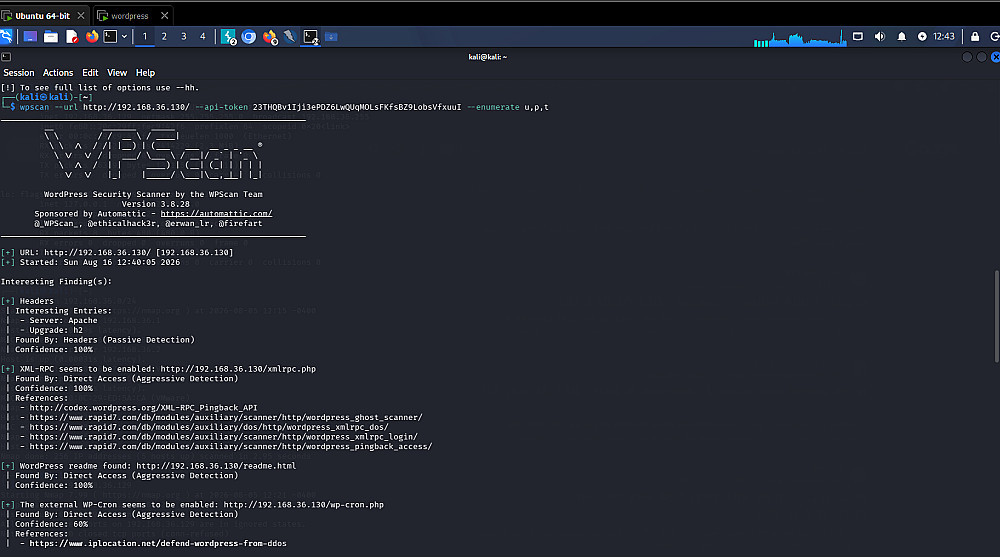Click the notifications bell icon
1000x557 pixels.
pyautogui.click(x=901, y=36)
